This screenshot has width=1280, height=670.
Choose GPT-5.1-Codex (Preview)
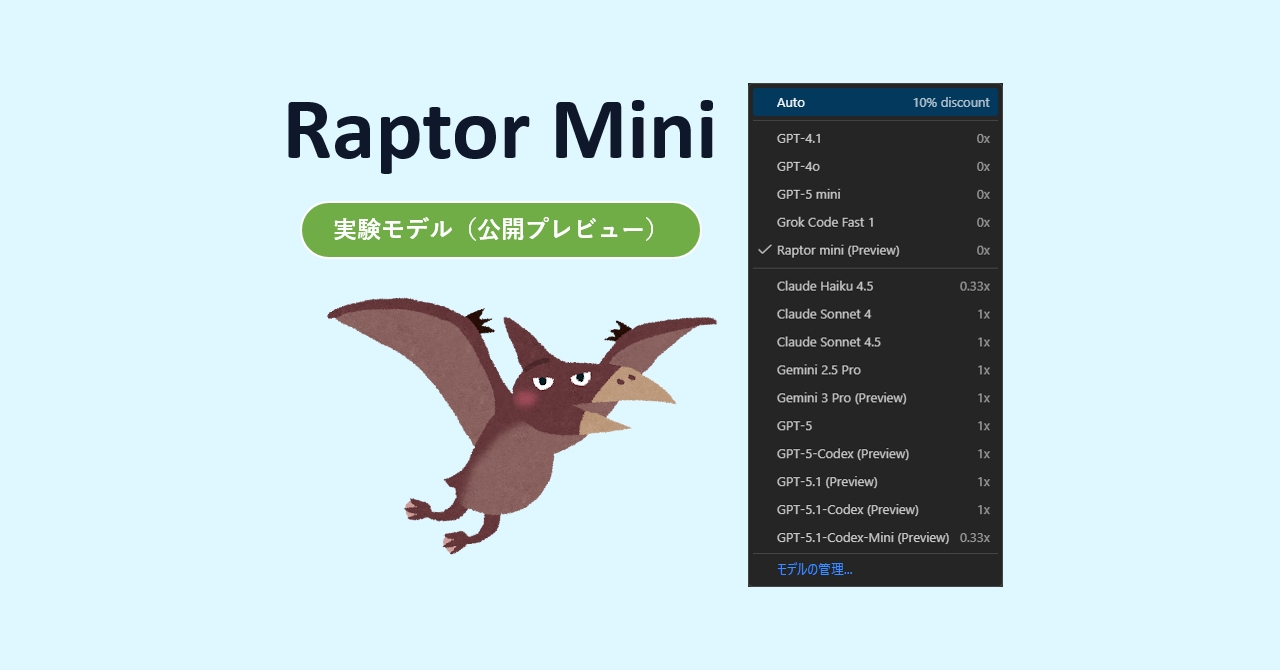click(848, 509)
